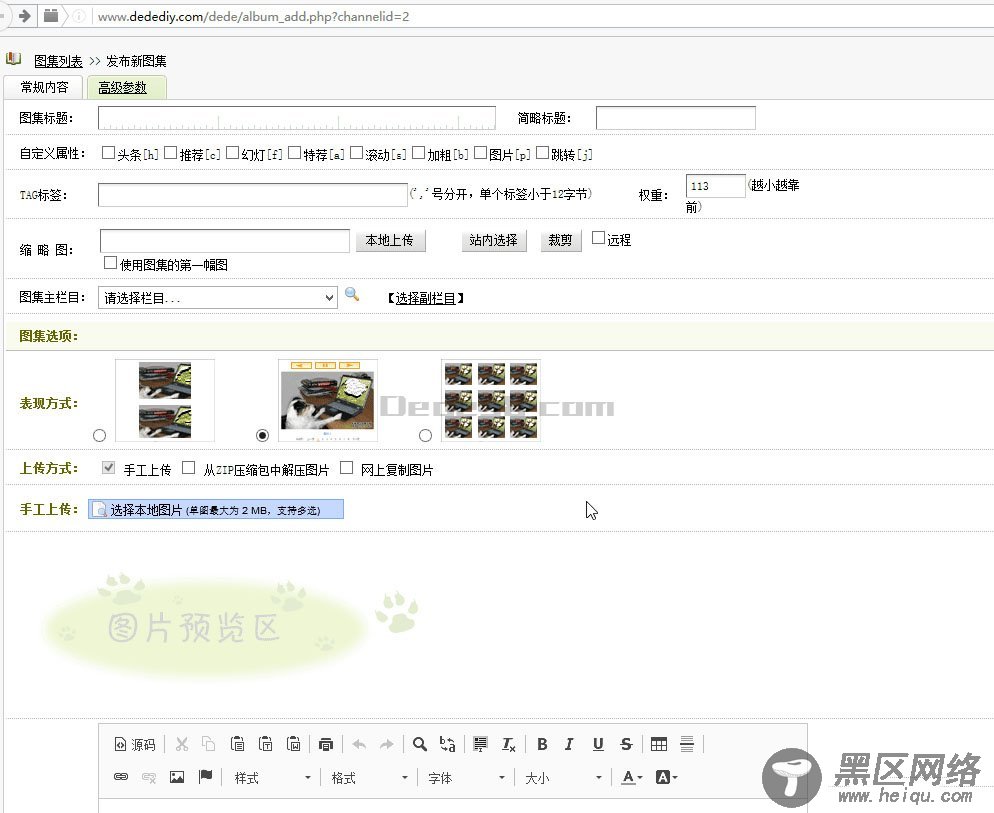Click the 权重 field showing 113
The height and width of the screenshot is (813, 994).
[x=715, y=186]
